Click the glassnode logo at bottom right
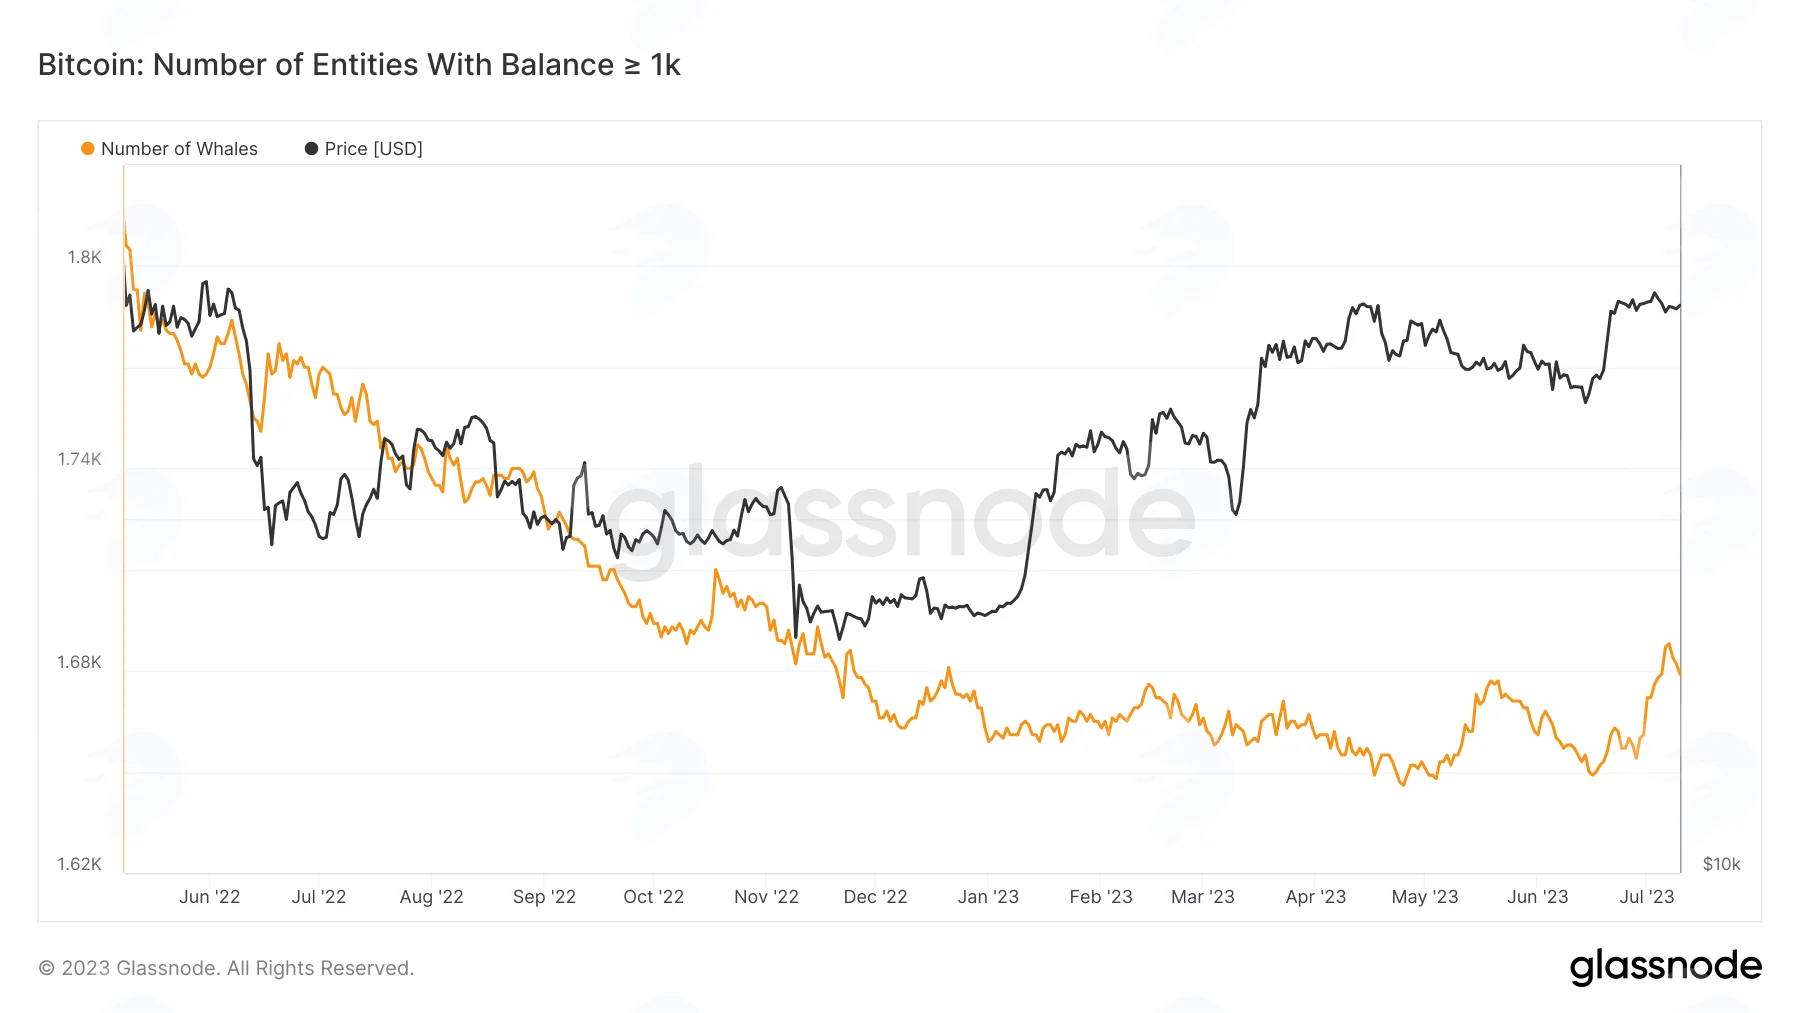1800x1013 pixels. pyautogui.click(x=1665, y=967)
